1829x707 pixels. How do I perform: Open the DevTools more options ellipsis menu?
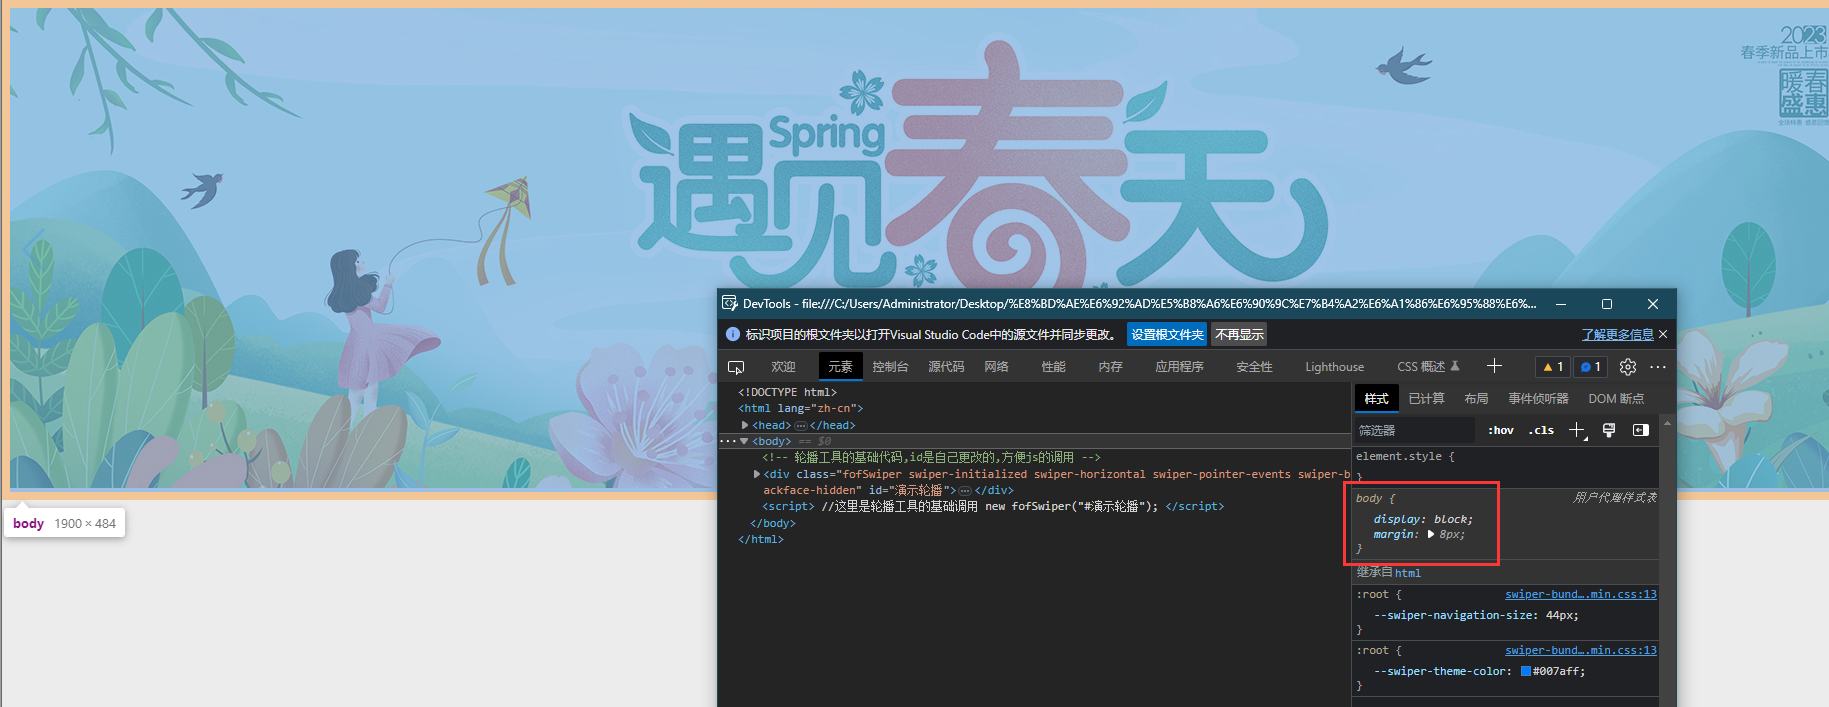click(1658, 367)
